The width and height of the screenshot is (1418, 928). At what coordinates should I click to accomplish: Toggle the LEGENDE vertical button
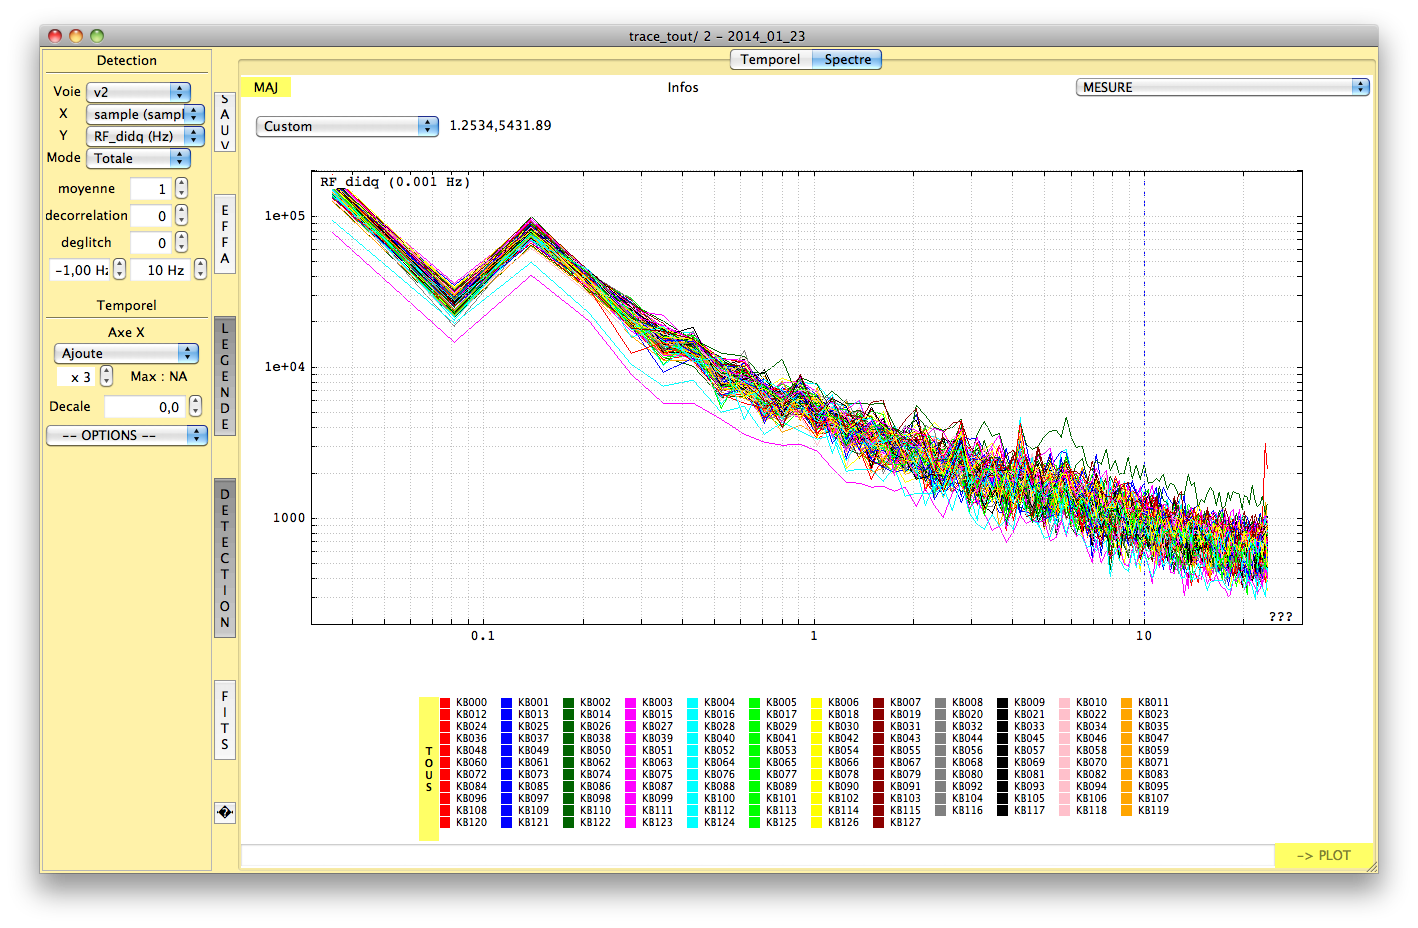[x=225, y=376]
